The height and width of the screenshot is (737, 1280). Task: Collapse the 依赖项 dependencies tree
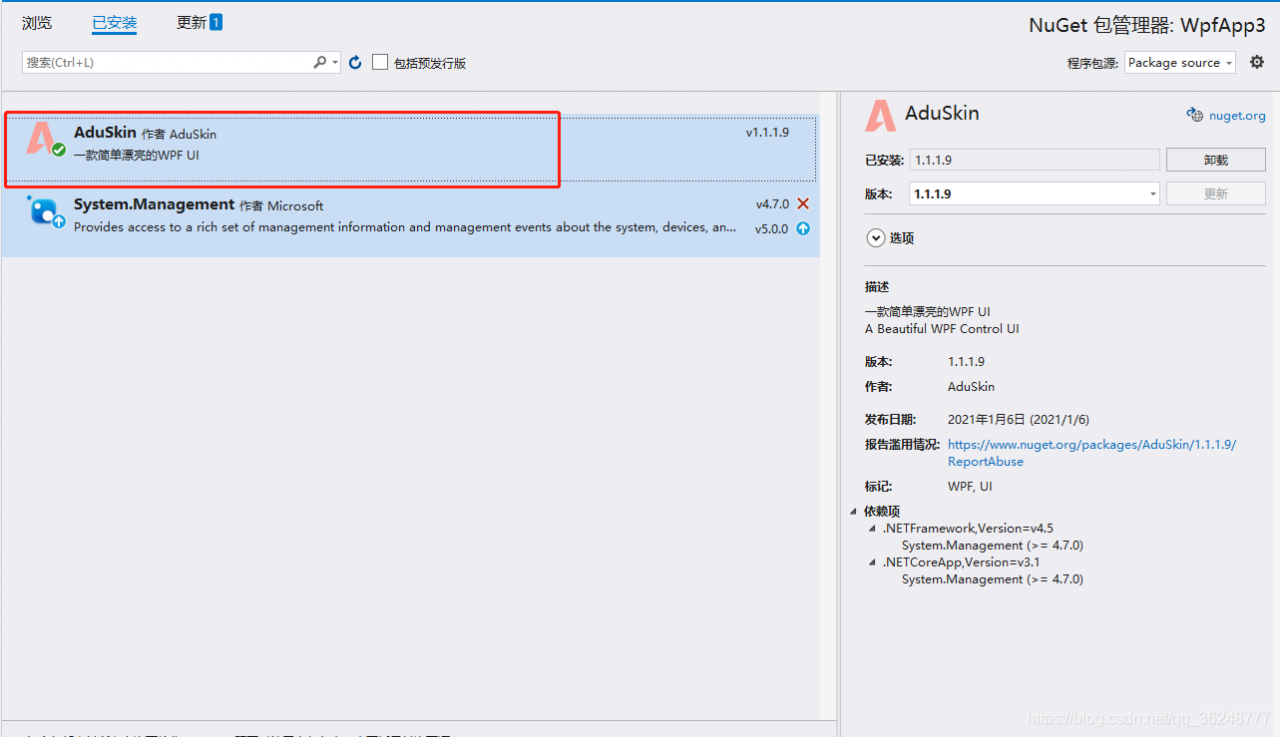(x=853, y=512)
